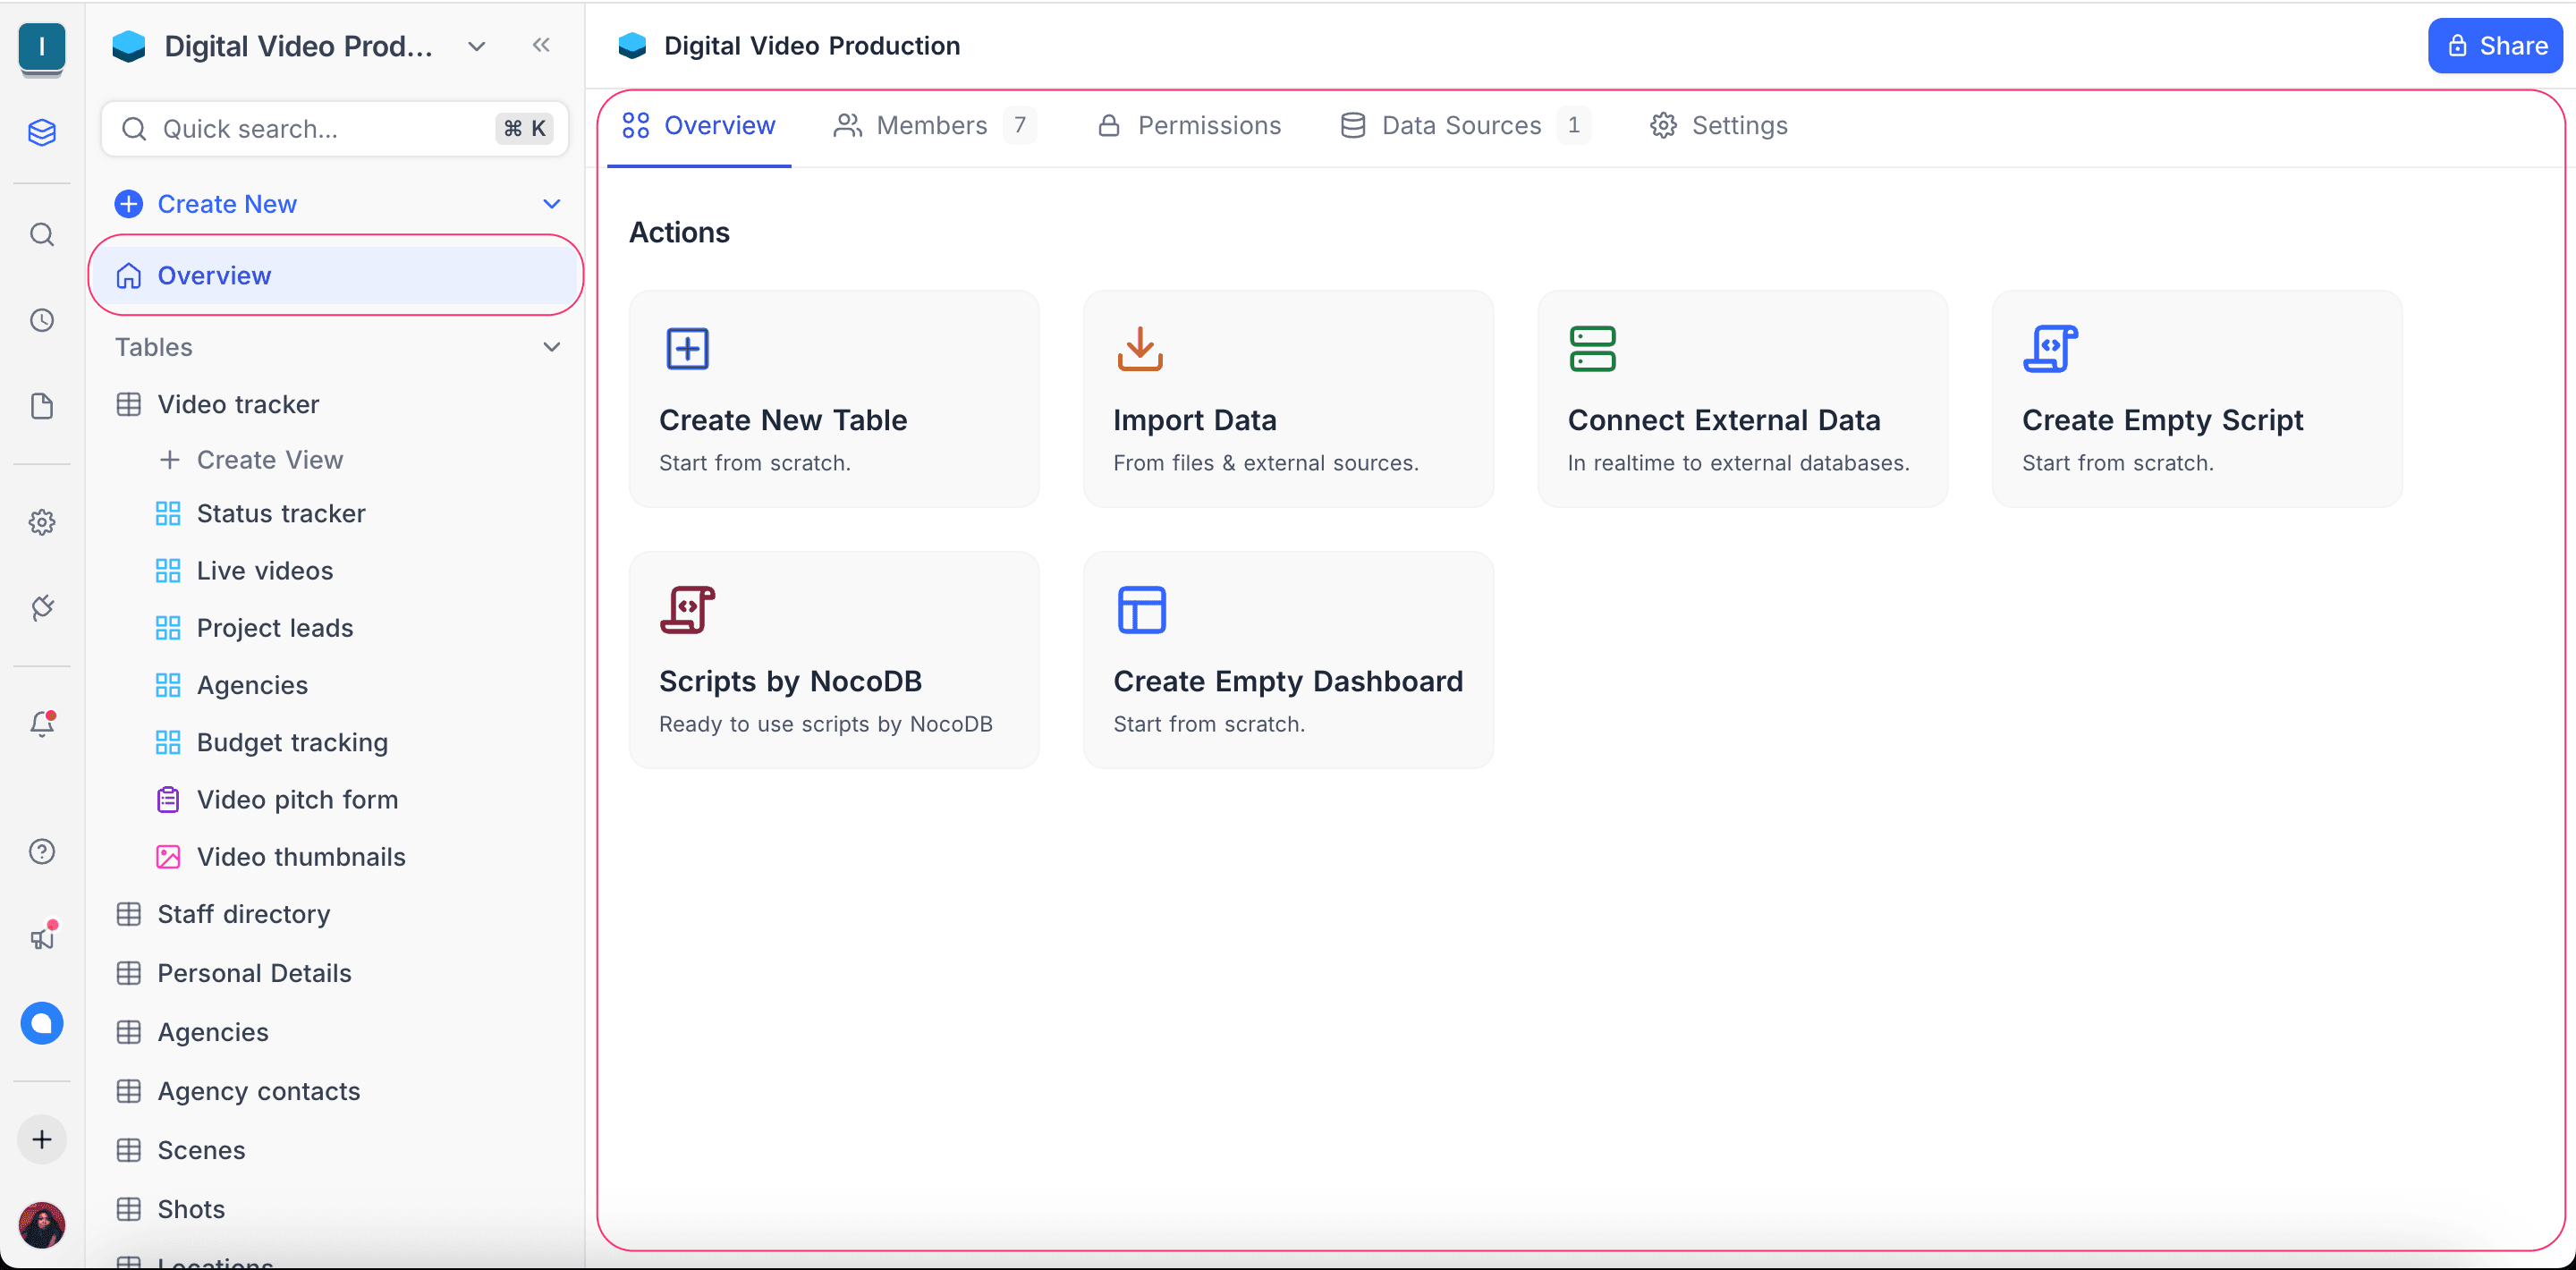
Task: Open the user avatar at bottom left
Action: pyautogui.click(x=42, y=1224)
